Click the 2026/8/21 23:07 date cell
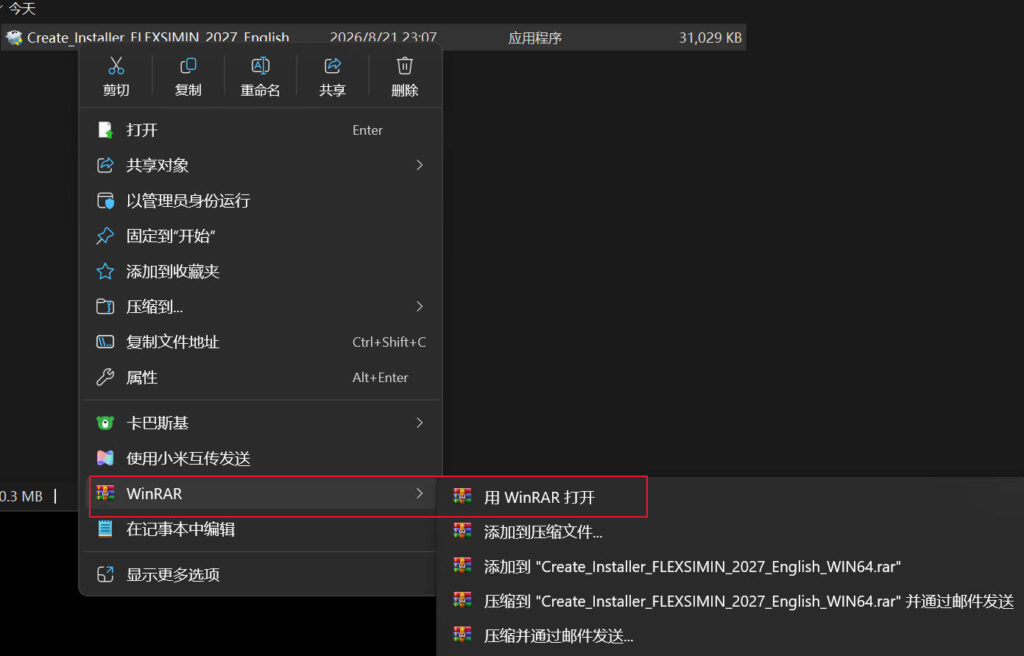This screenshot has height=656, width=1024. (x=383, y=38)
